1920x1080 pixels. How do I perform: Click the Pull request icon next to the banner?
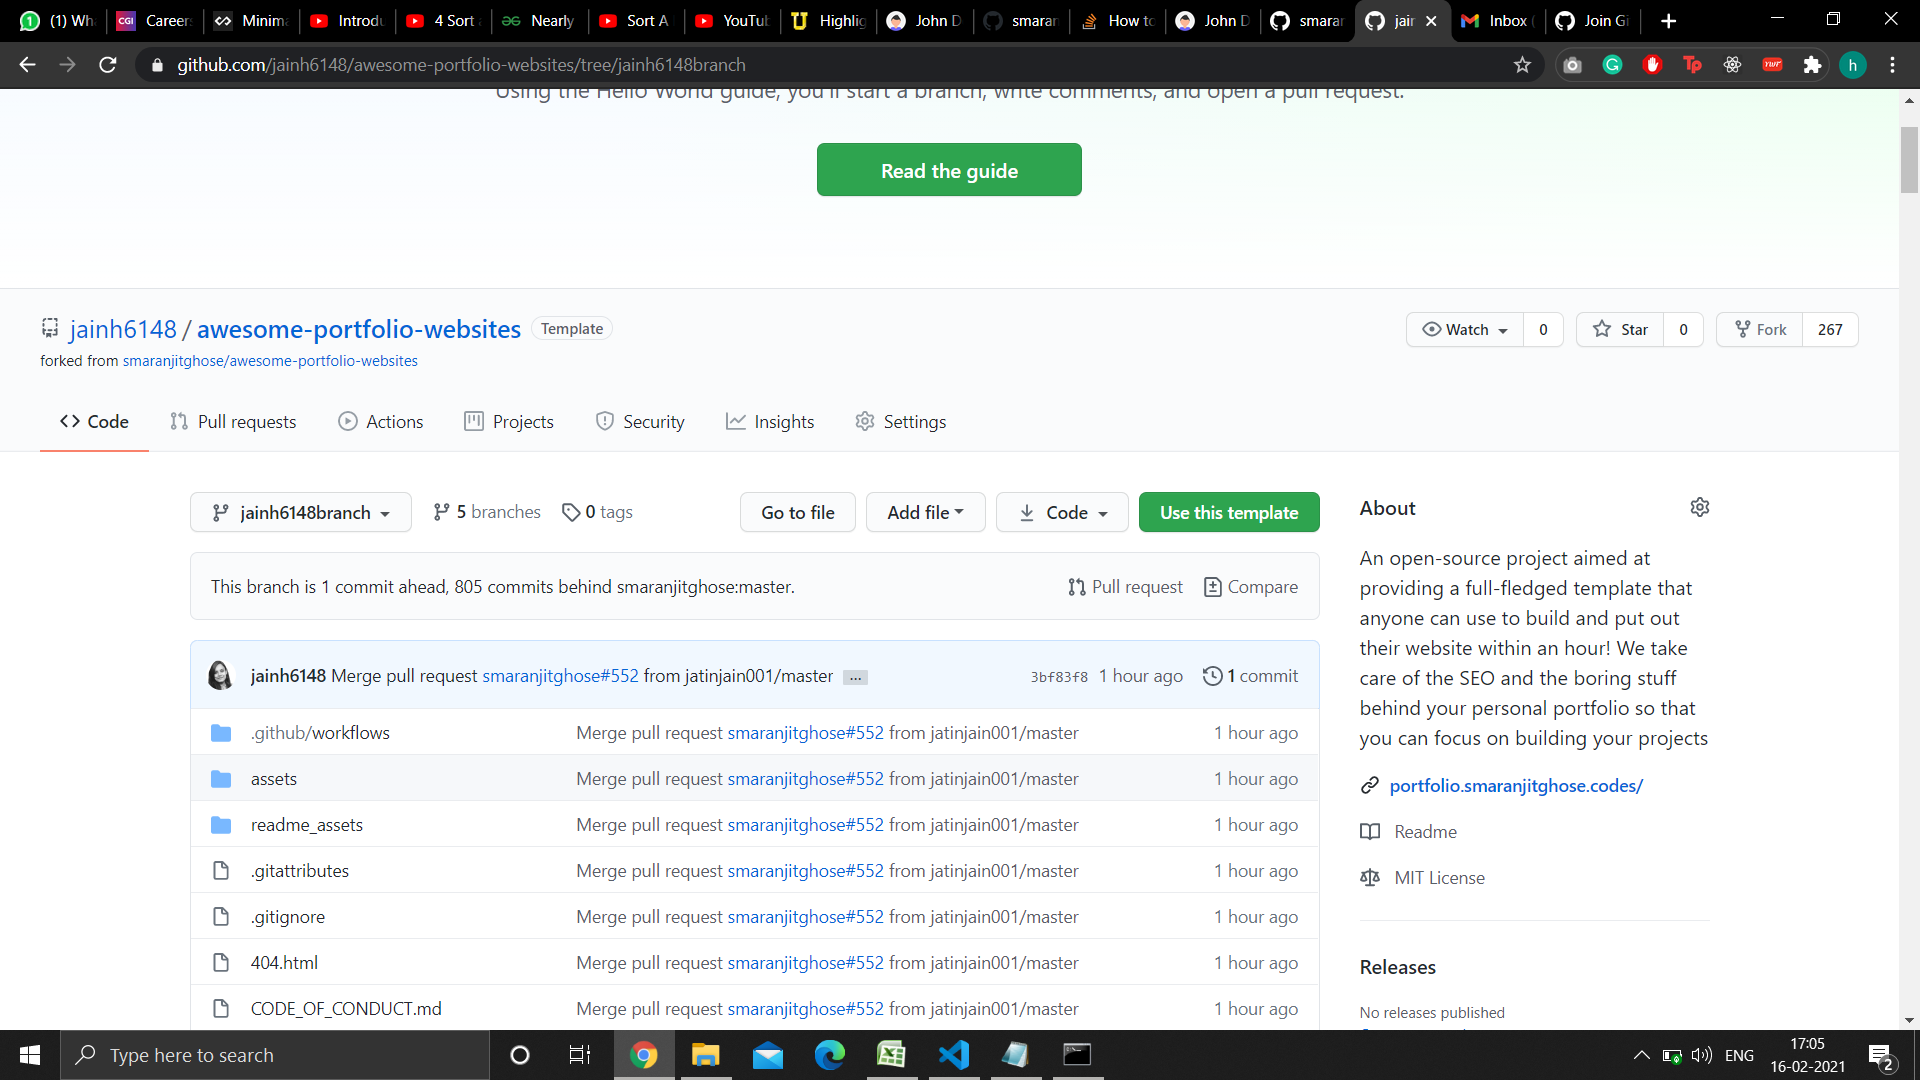pyautogui.click(x=1077, y=587)
